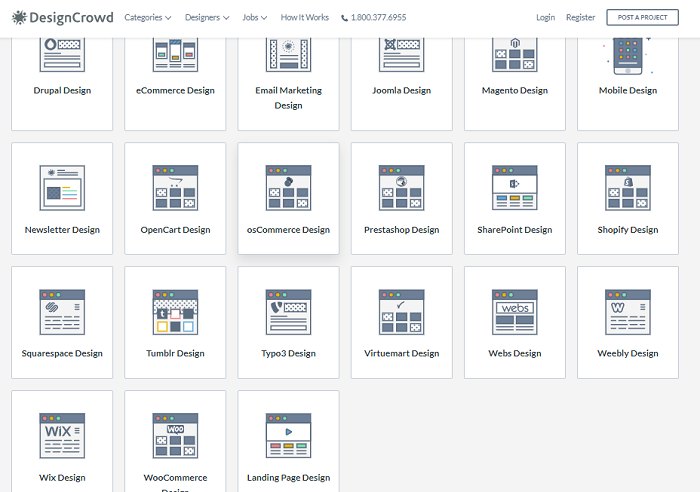This screenshot has width=700, height=492.
Task: Open the Newsletter Design icon
Action: 62,188
